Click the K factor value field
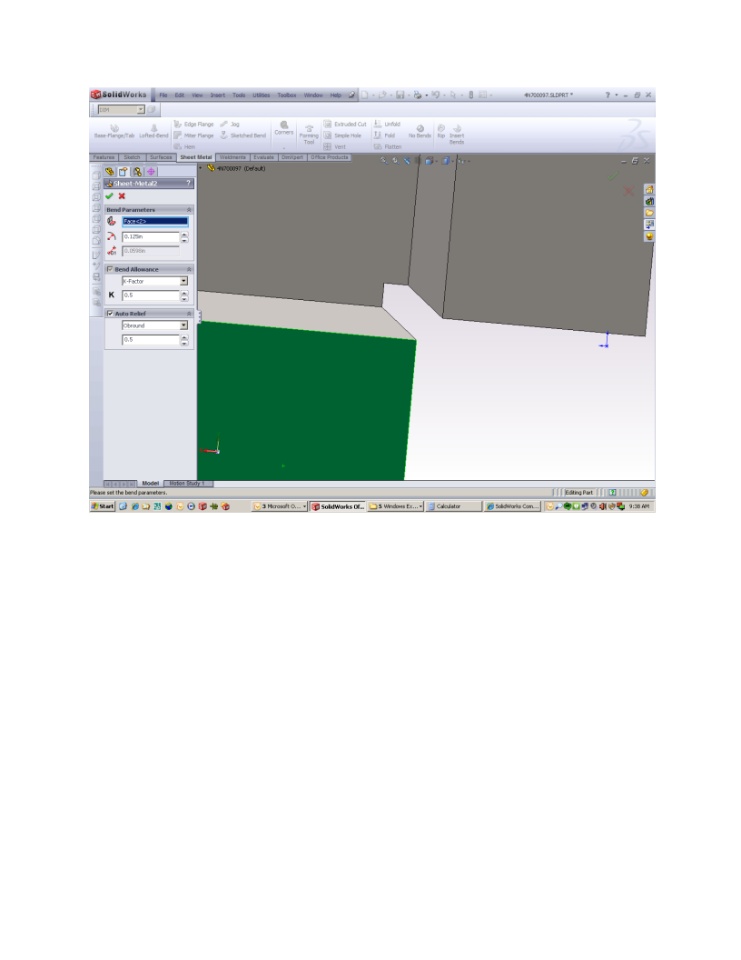Image resolution: width=741 pixels, height=960 pixels. tap(151, 295)
